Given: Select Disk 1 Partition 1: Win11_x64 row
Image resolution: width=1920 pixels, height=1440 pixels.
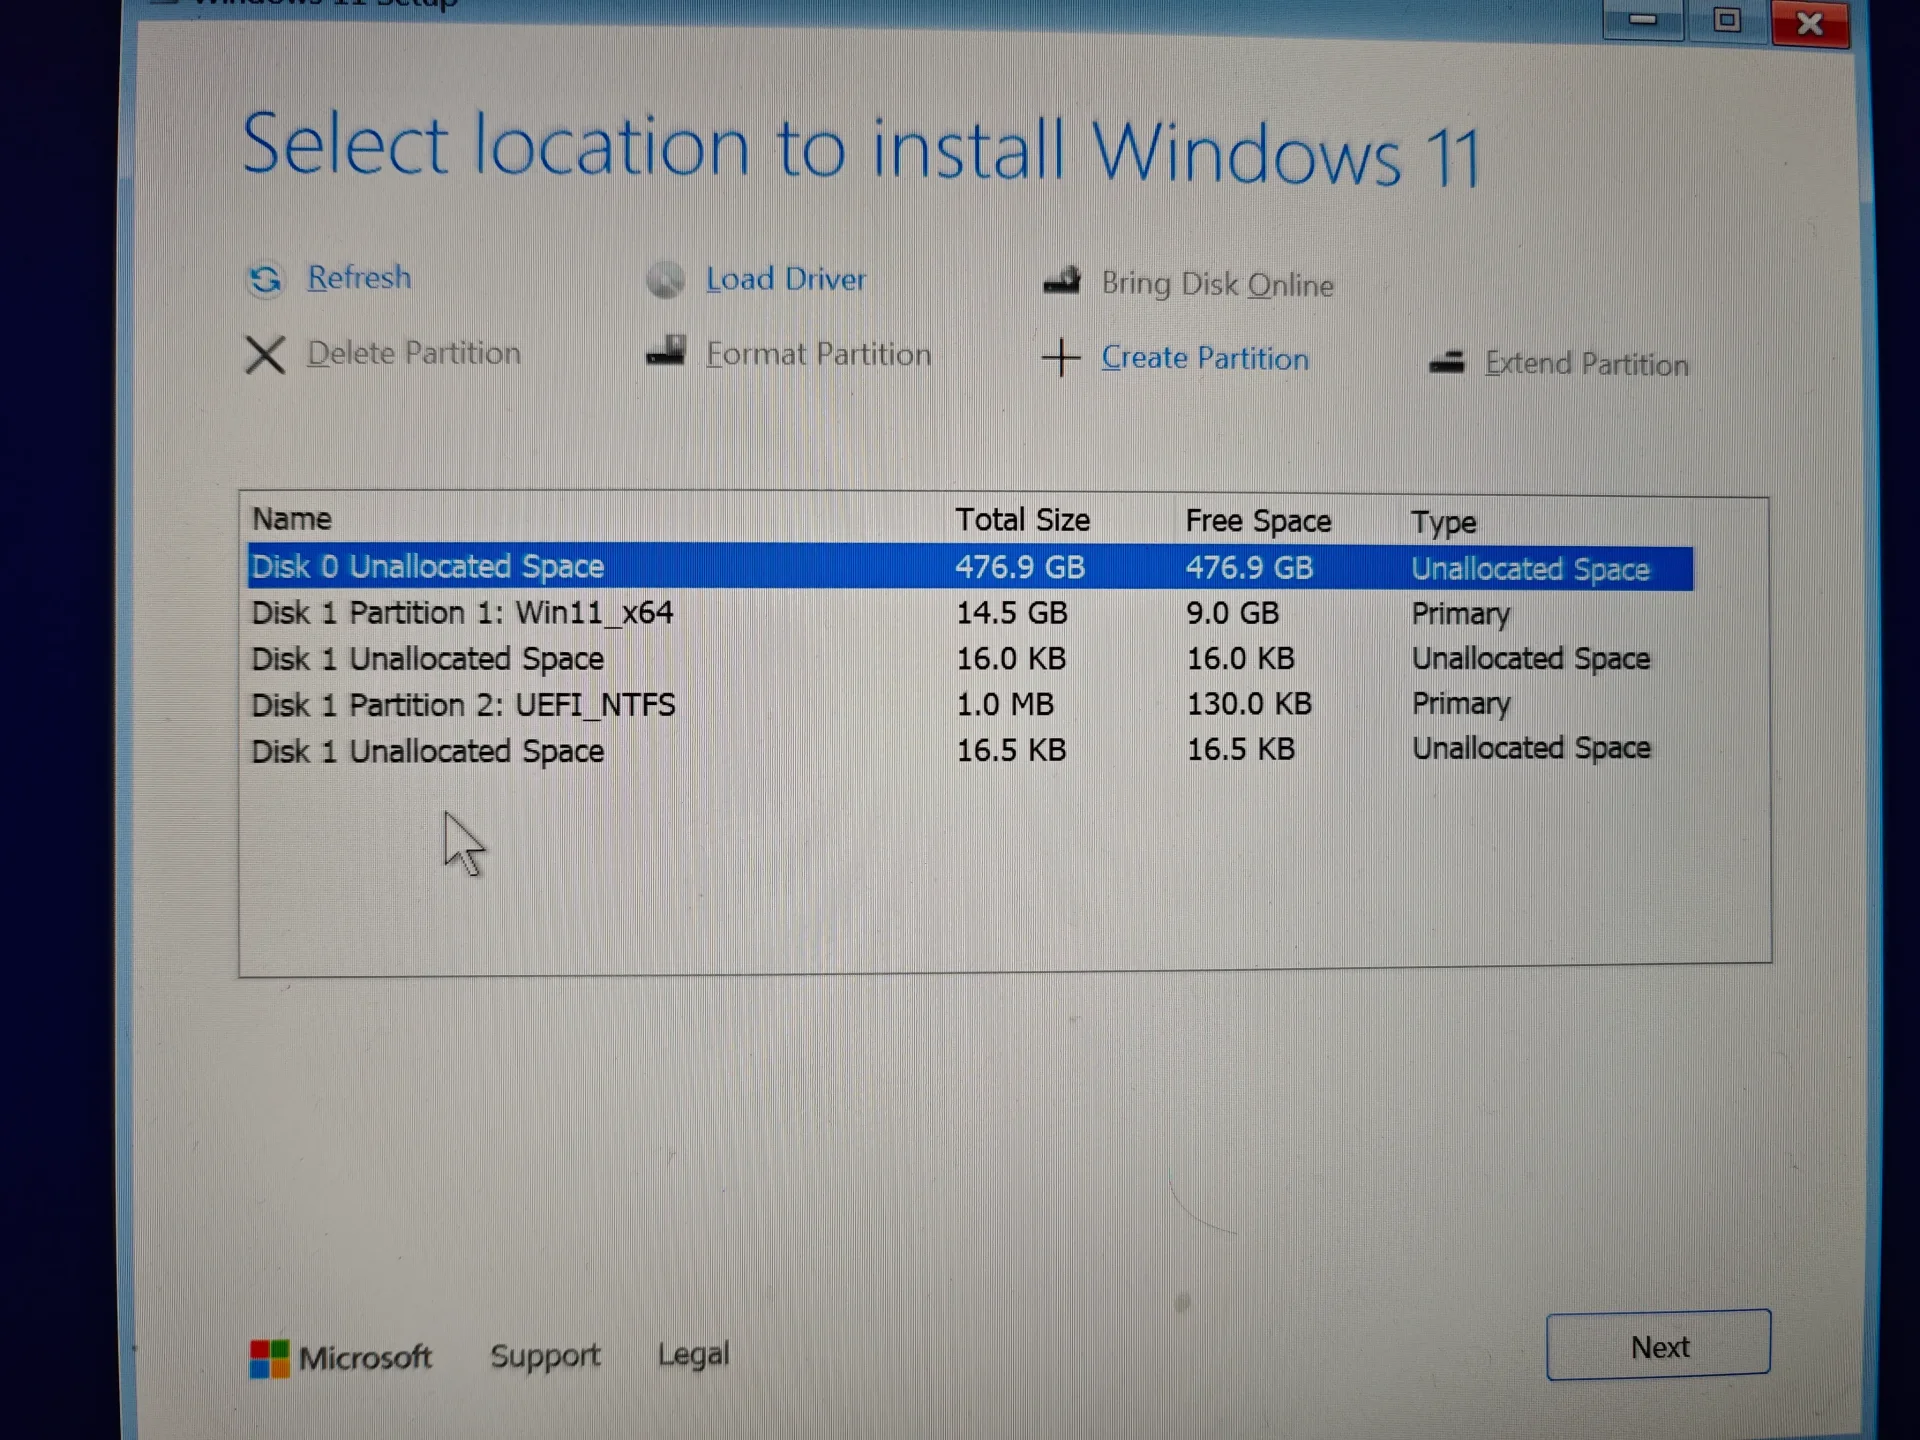Looking at the screenshot, I should [970, 612].
